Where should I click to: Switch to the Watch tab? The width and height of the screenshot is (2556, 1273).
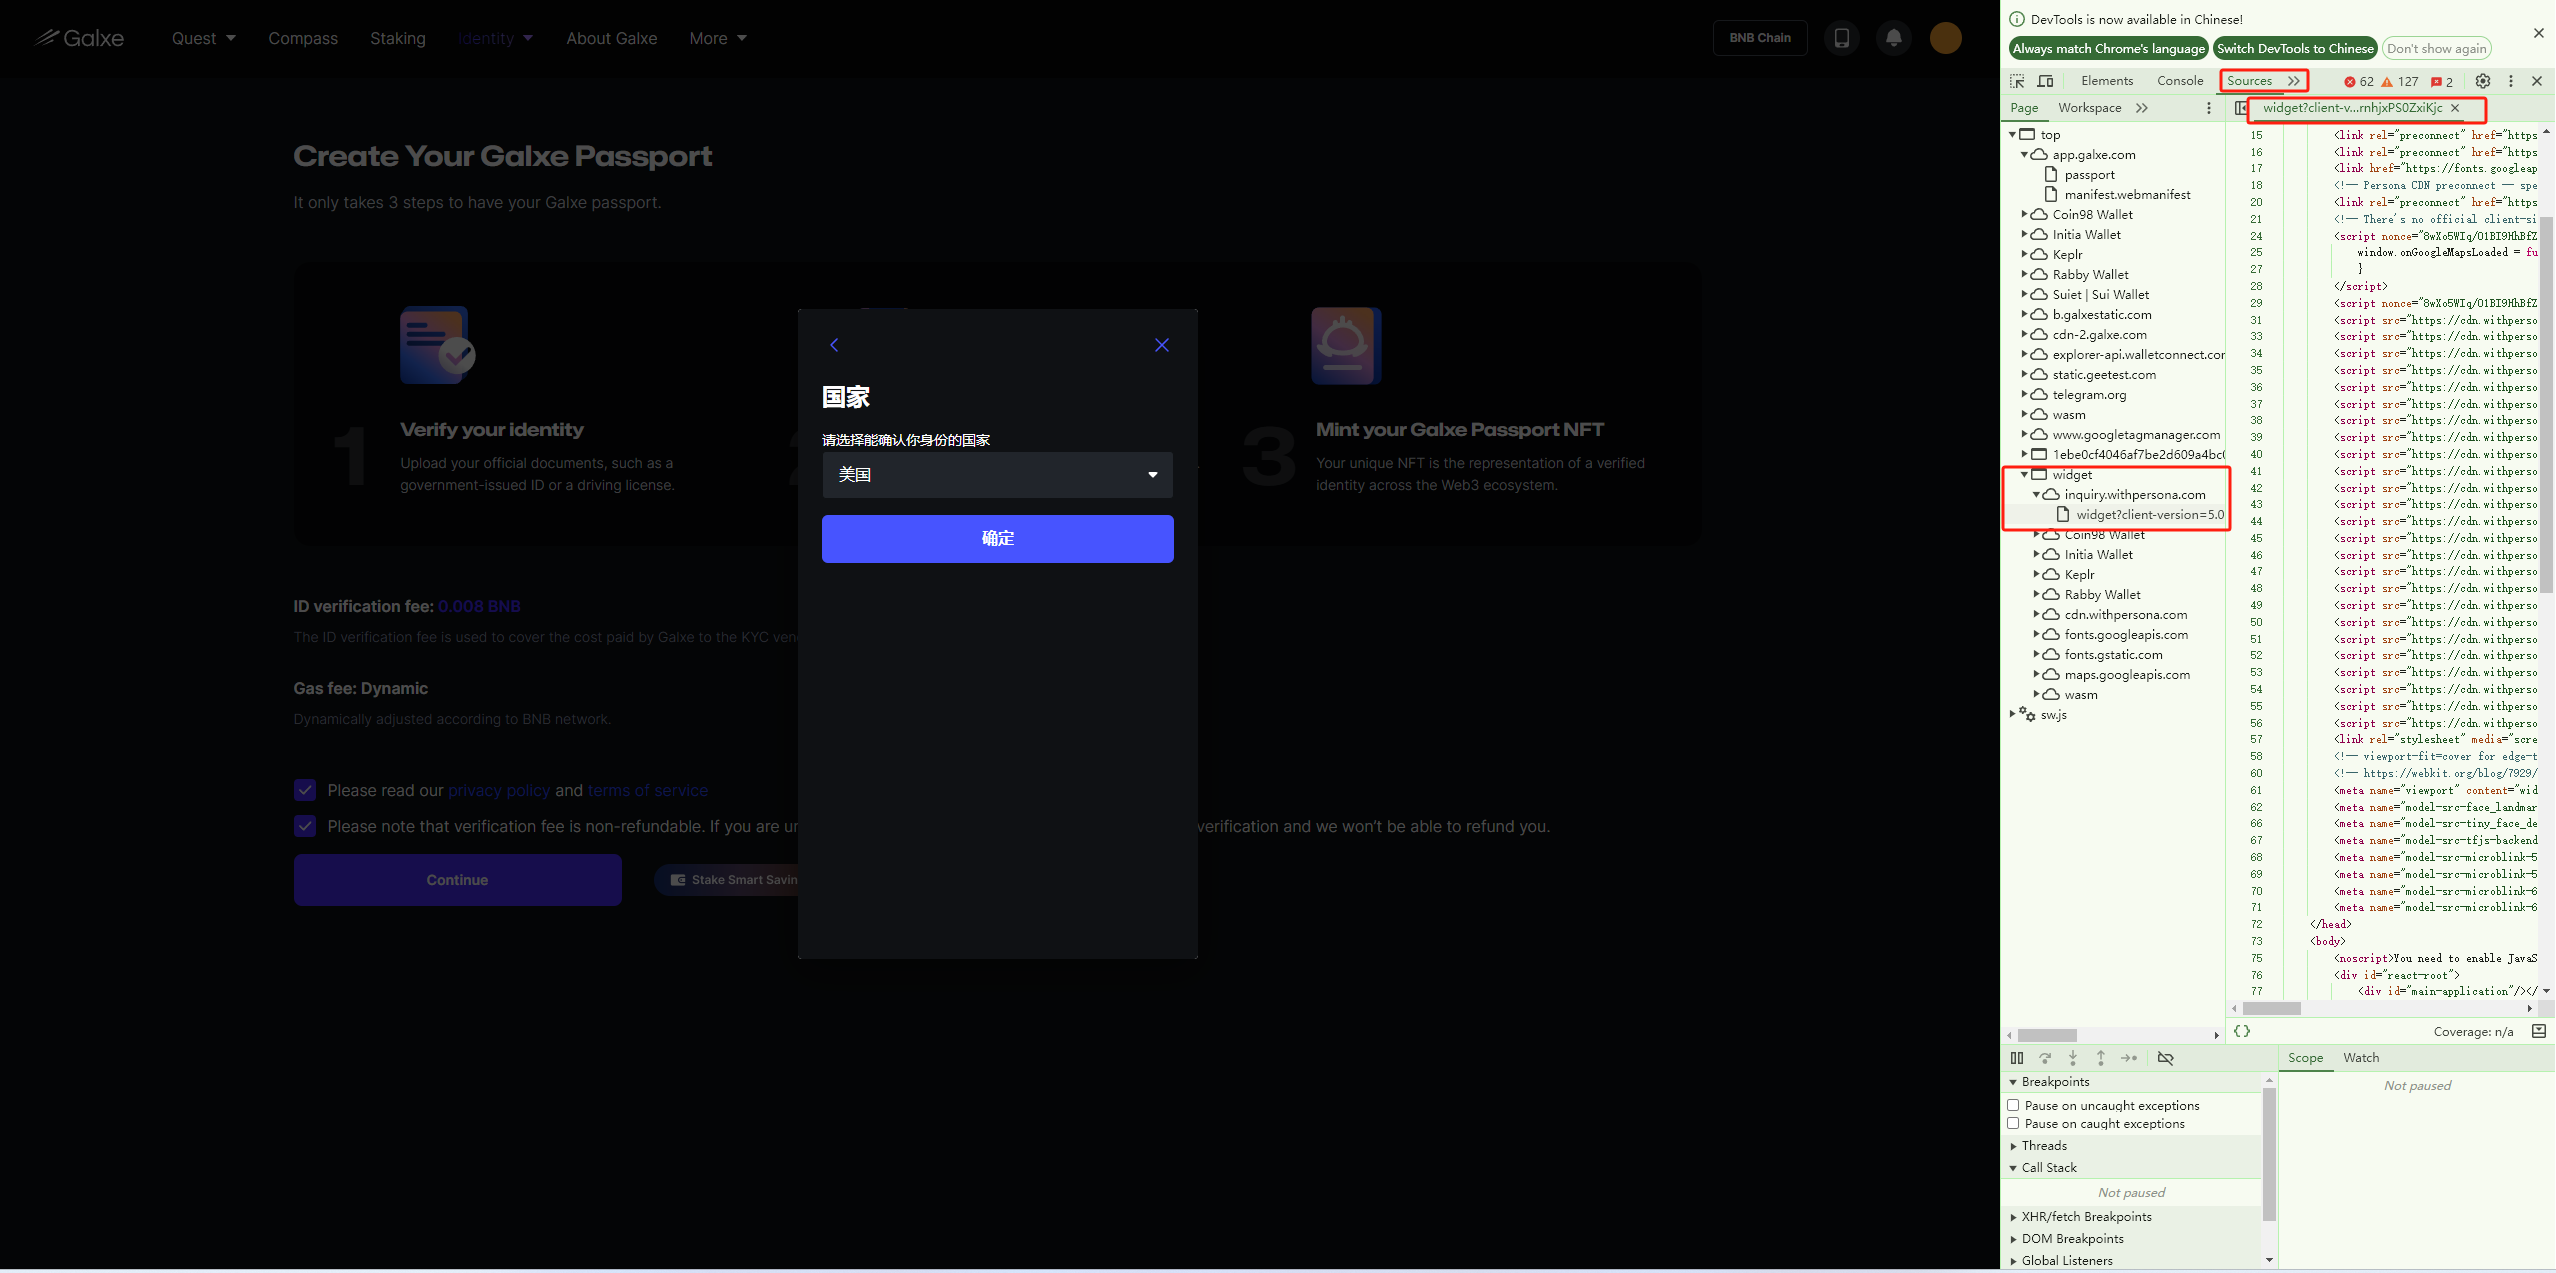click(2360, 1058)
